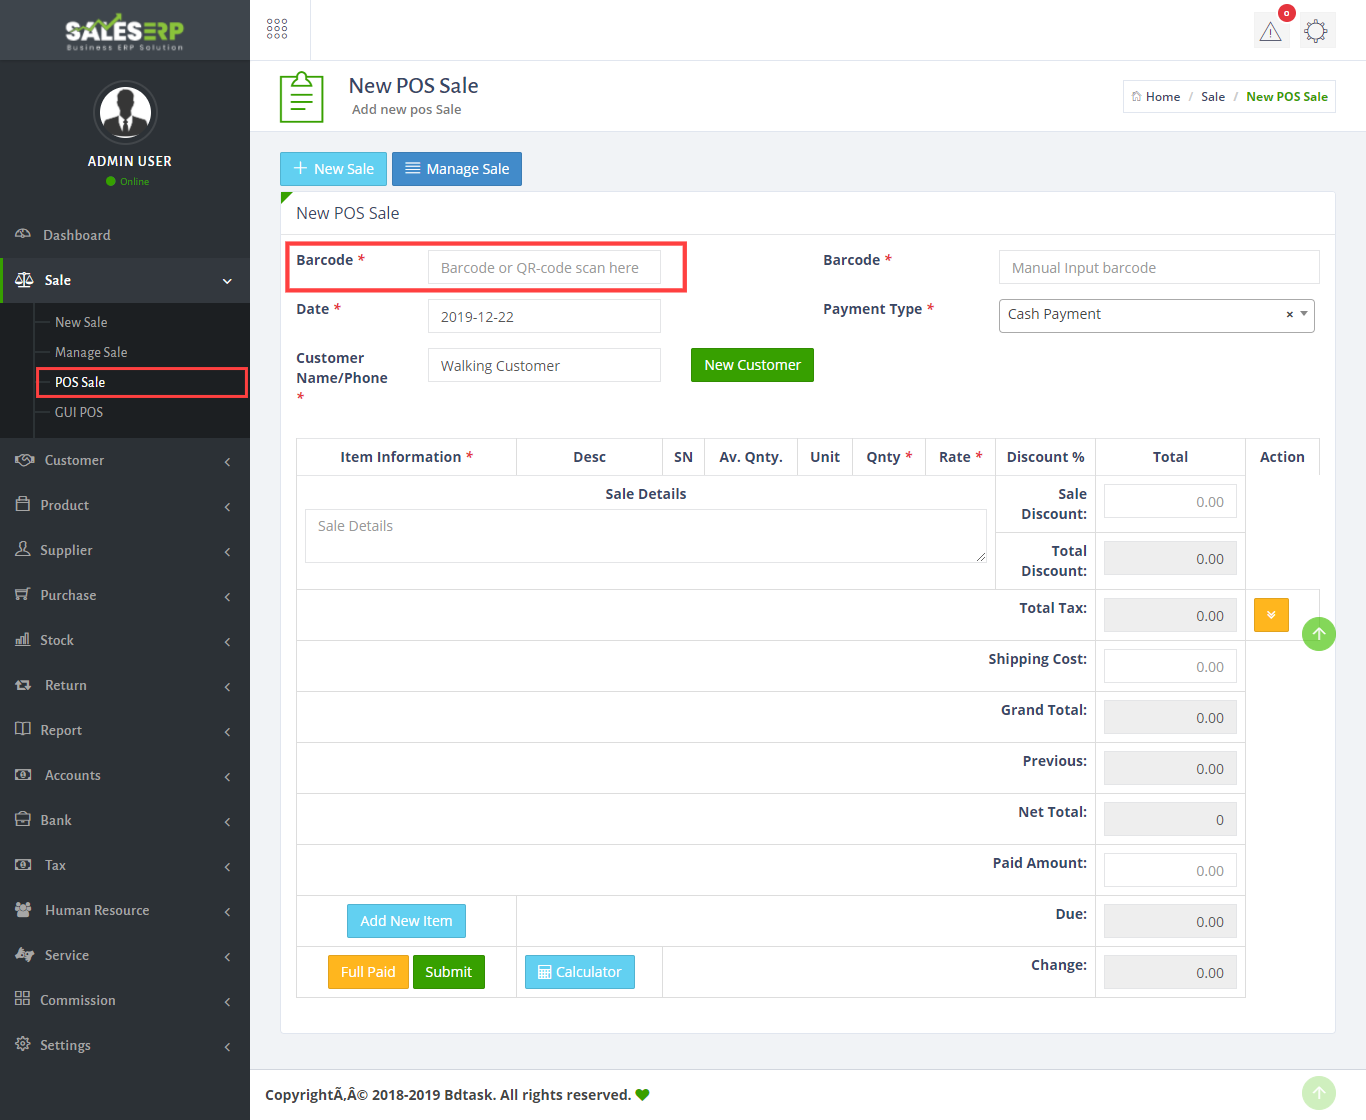Screen dimensions: 1366x1120
Task: Click the yellow double-chevron button beside Total Tax
Action: pyautogui.click(x=1271, y=615)
